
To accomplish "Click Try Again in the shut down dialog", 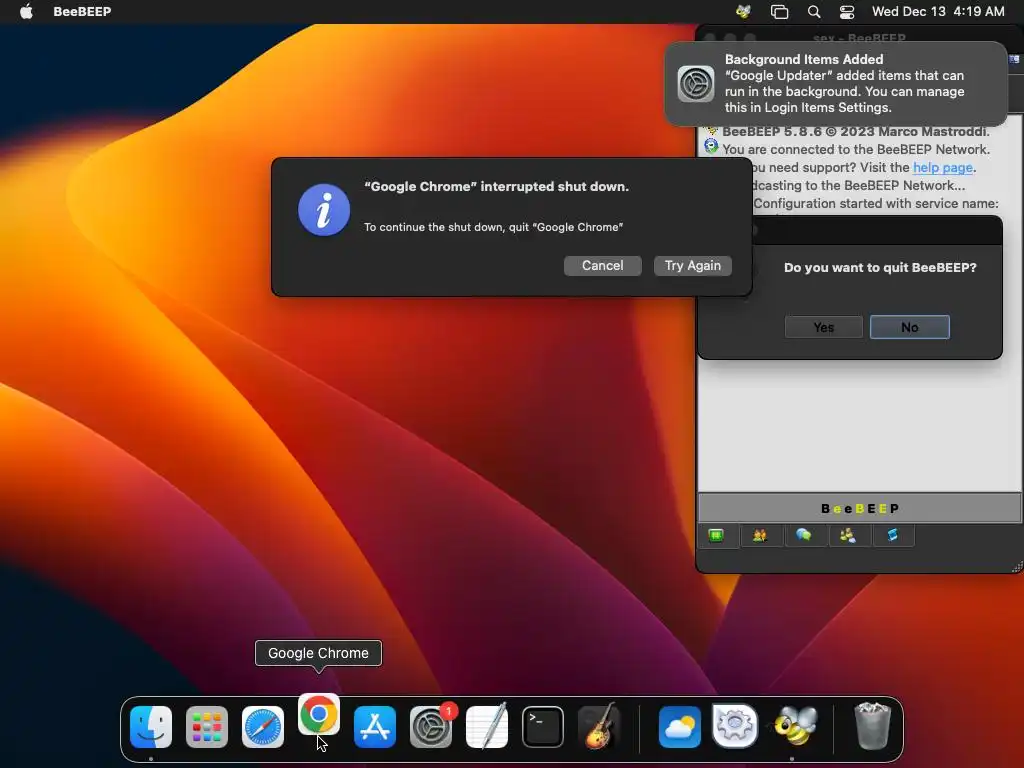I will click(x=693, y=266).
